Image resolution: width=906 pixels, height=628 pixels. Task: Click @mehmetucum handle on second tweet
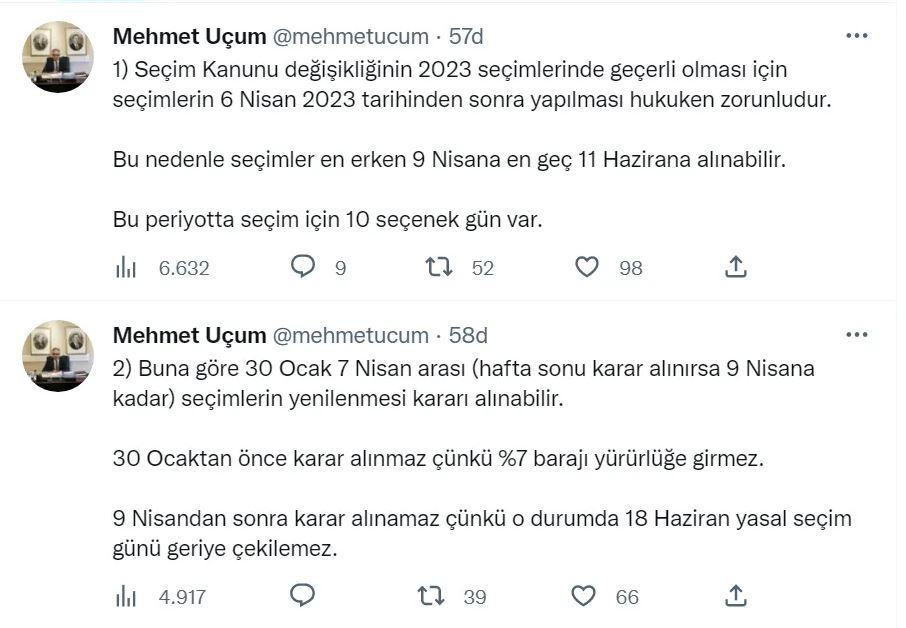click(349, 335)
